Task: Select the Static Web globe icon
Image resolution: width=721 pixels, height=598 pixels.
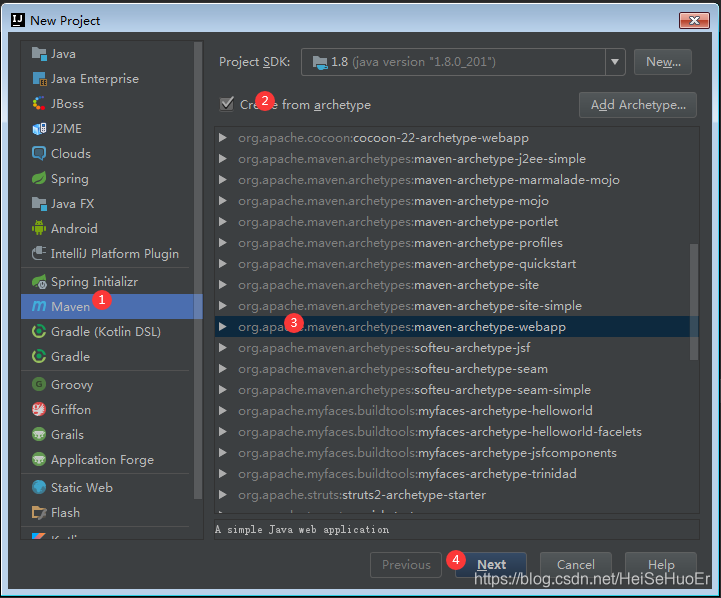Action: [x=39, y=487]
